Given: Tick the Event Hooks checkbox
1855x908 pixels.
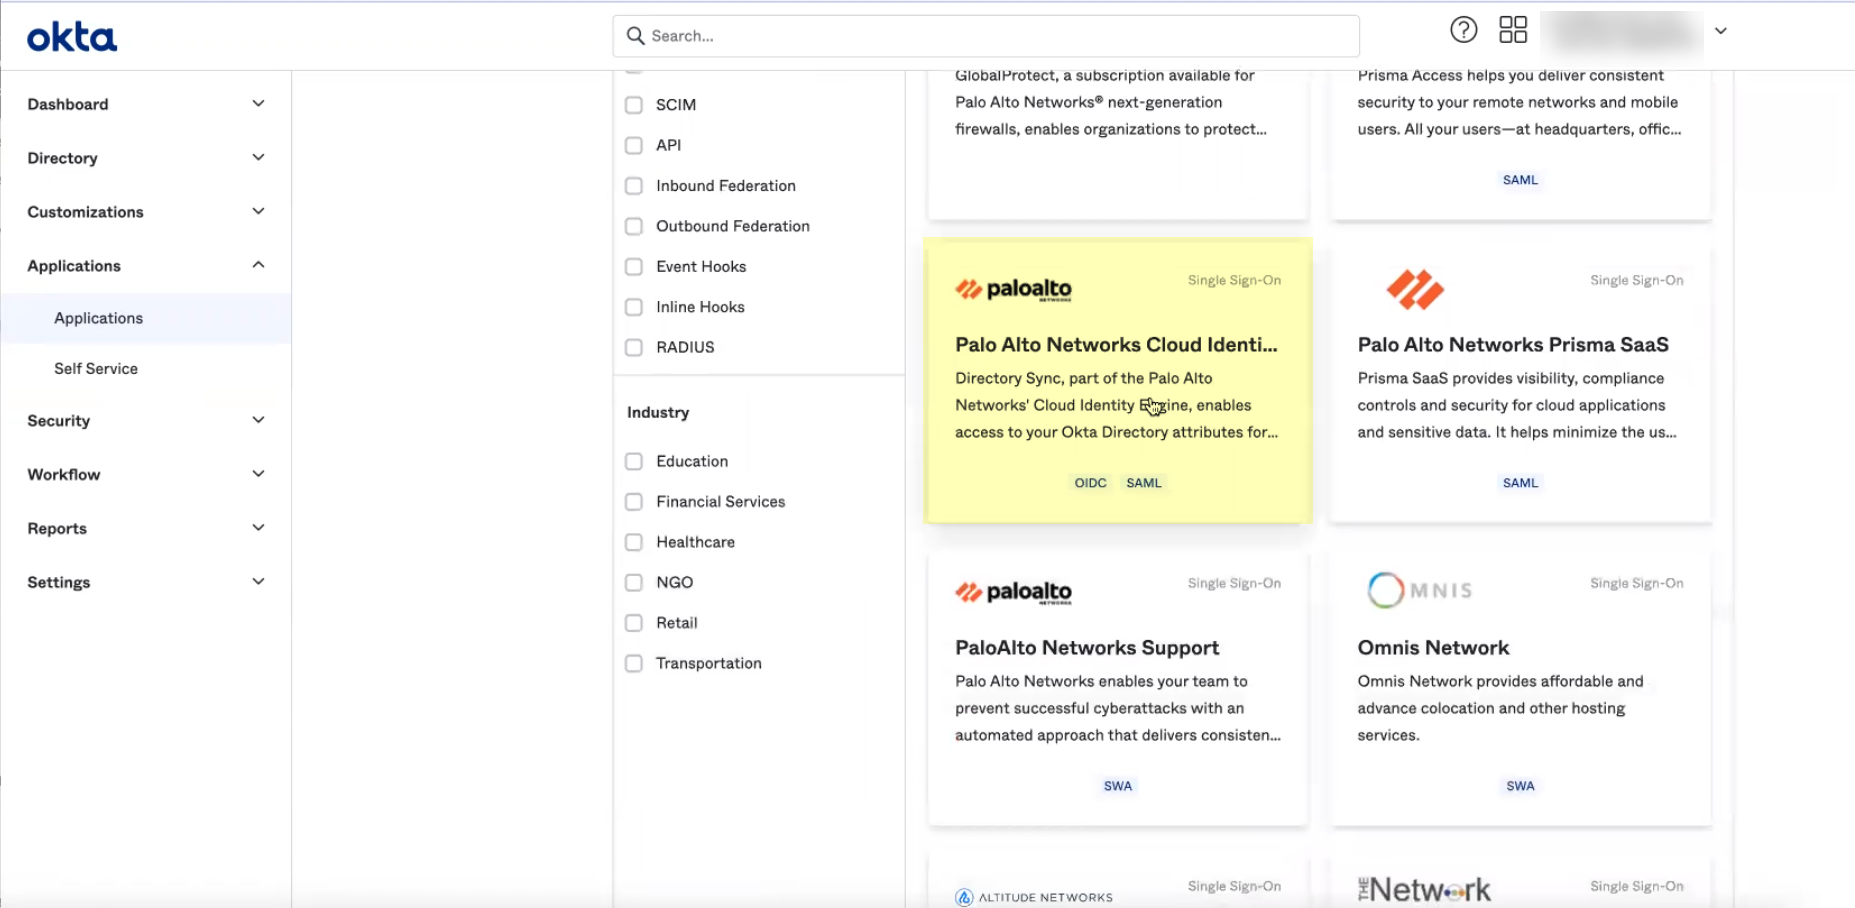Looking at the screenshot, I should (633, 267).
